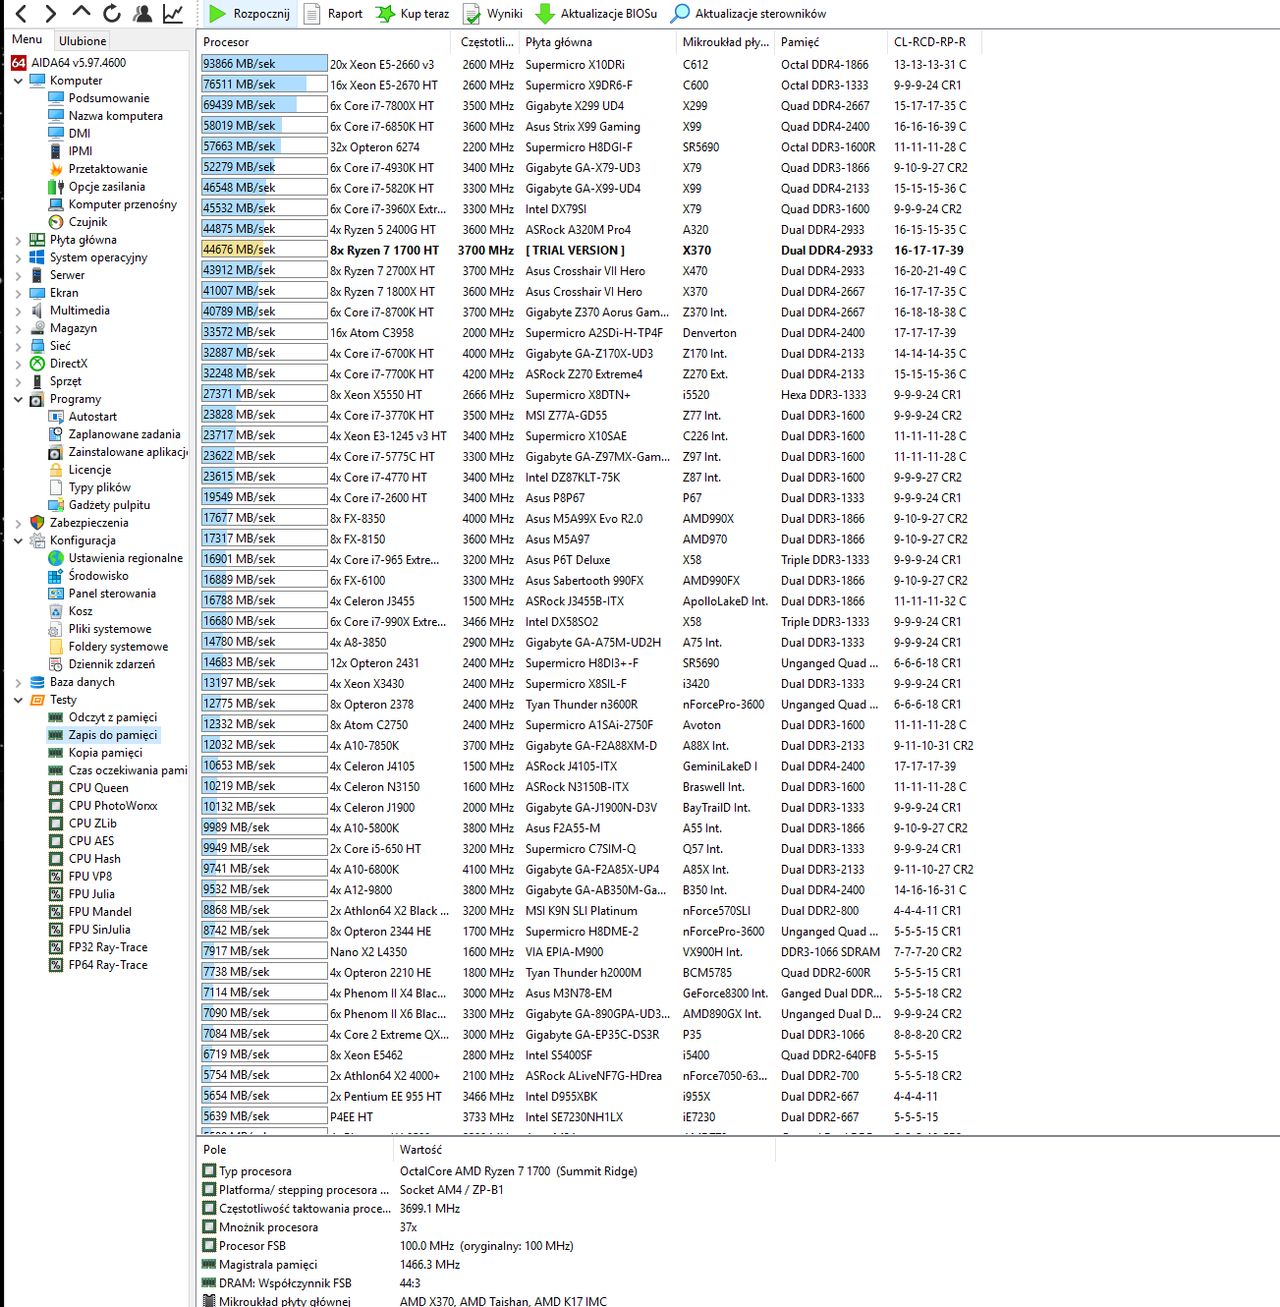The width and height of the screenshot is (1280, 1307).
Task: Expand the DirectX tree node
Action: (18, 364)
